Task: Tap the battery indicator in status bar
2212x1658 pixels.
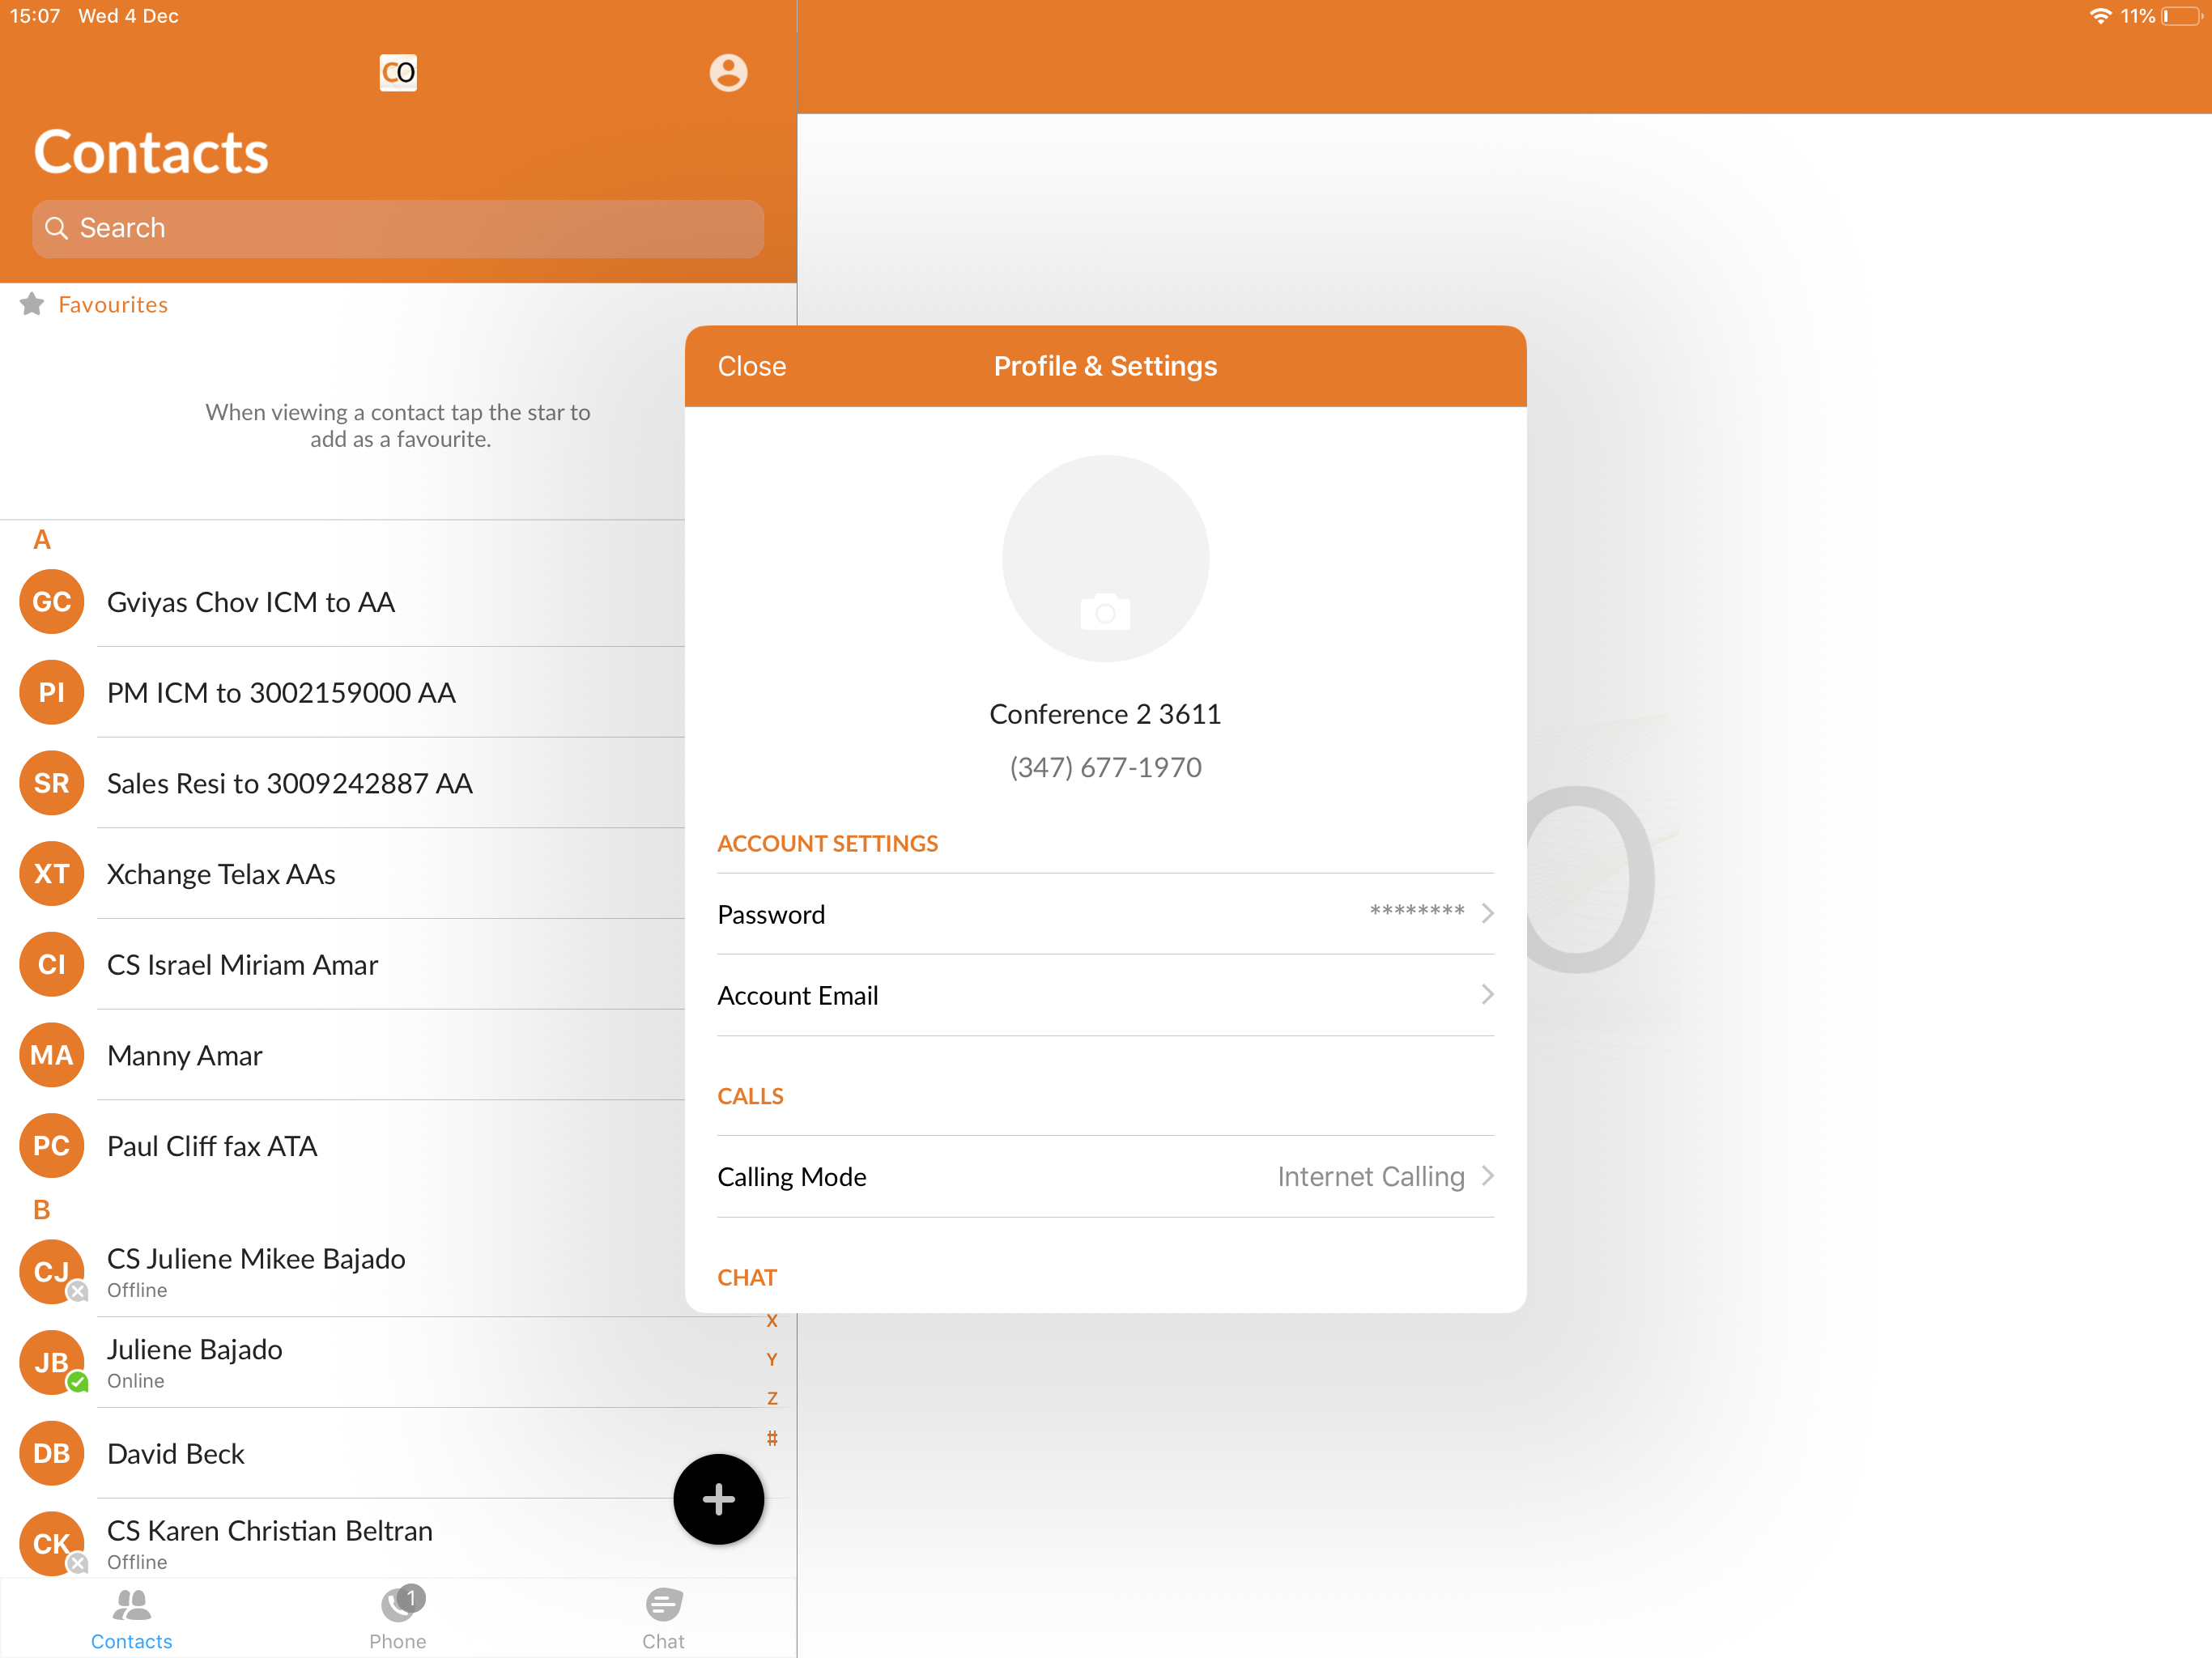Action: (2181, 16)
